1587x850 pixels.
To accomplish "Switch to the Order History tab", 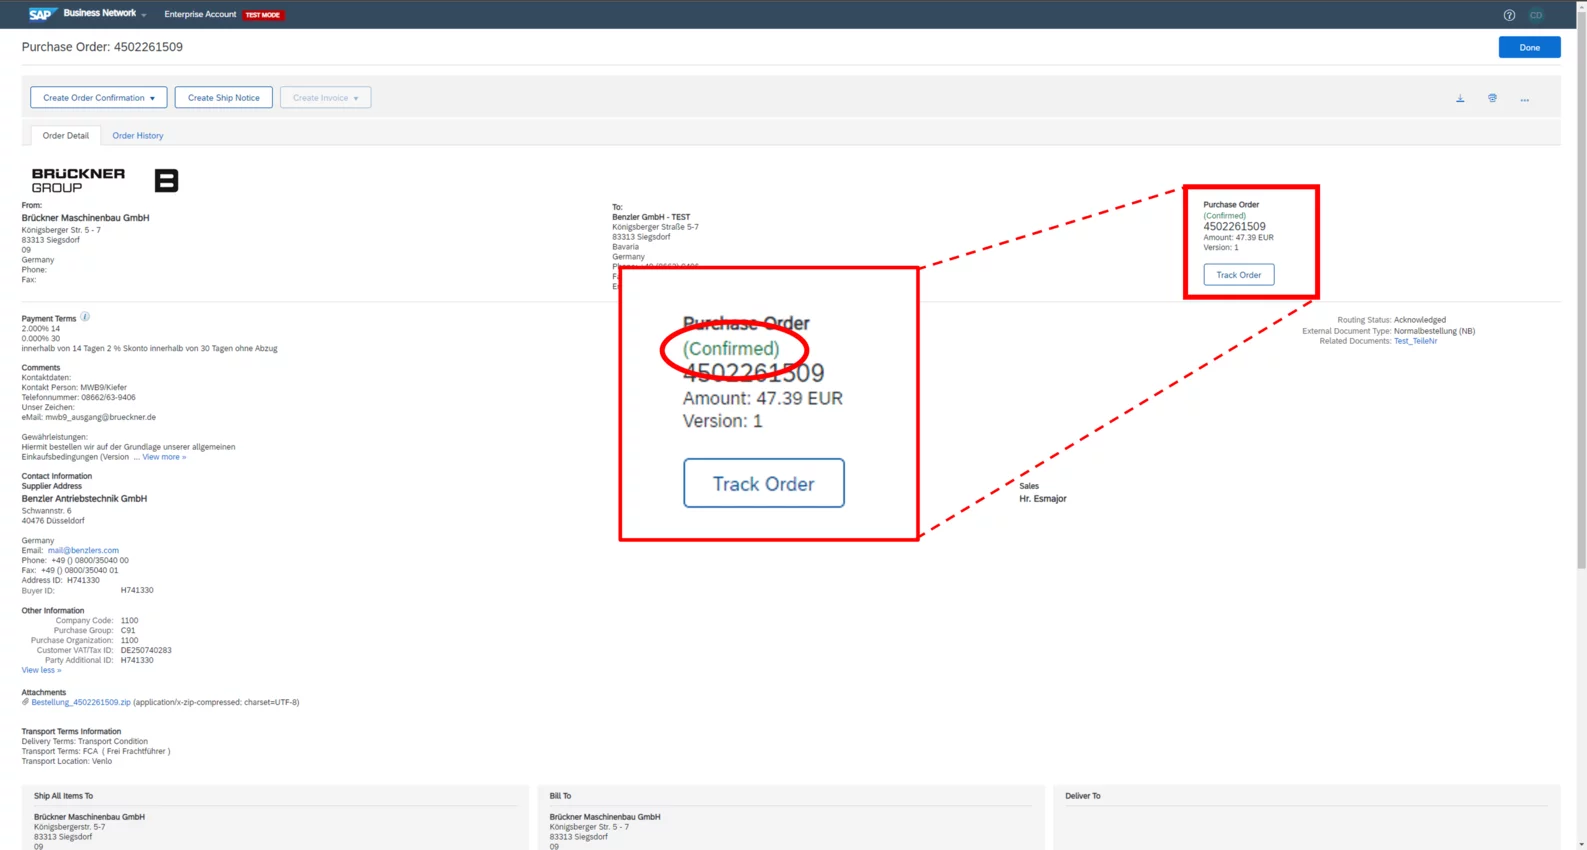I will coord(138,135).
